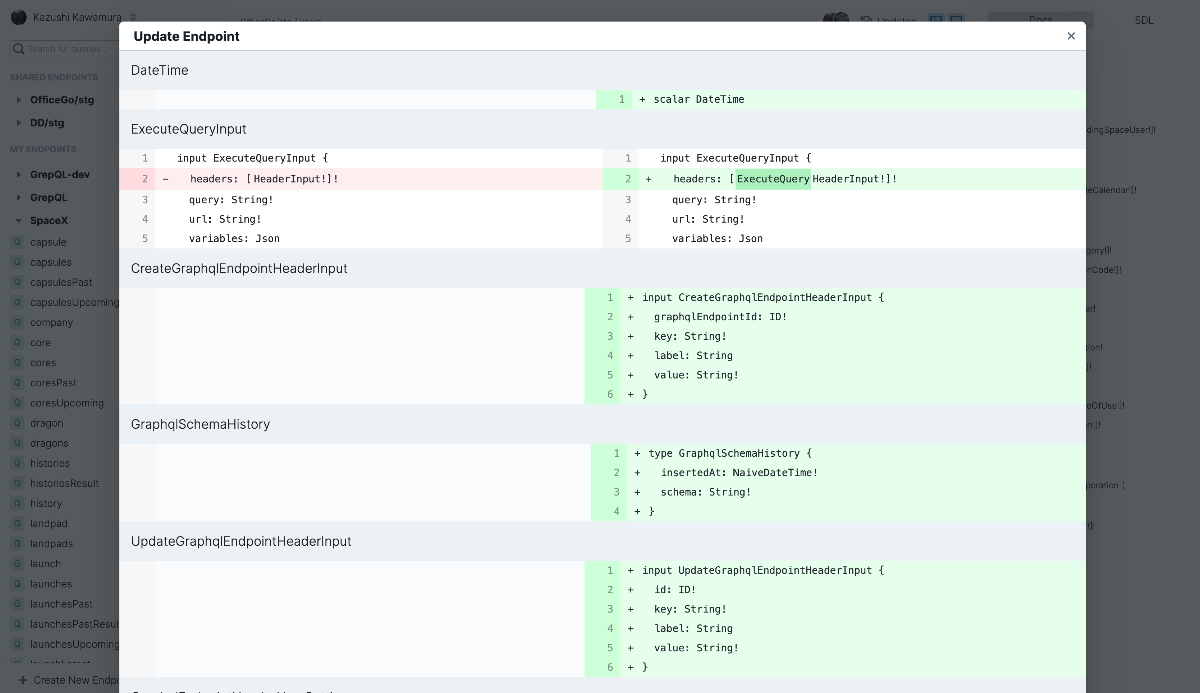This screenshot has height=693, width=1200.
Task: Click the GraphqlSchemaHistory section heading
Action: tap(200, 424)
